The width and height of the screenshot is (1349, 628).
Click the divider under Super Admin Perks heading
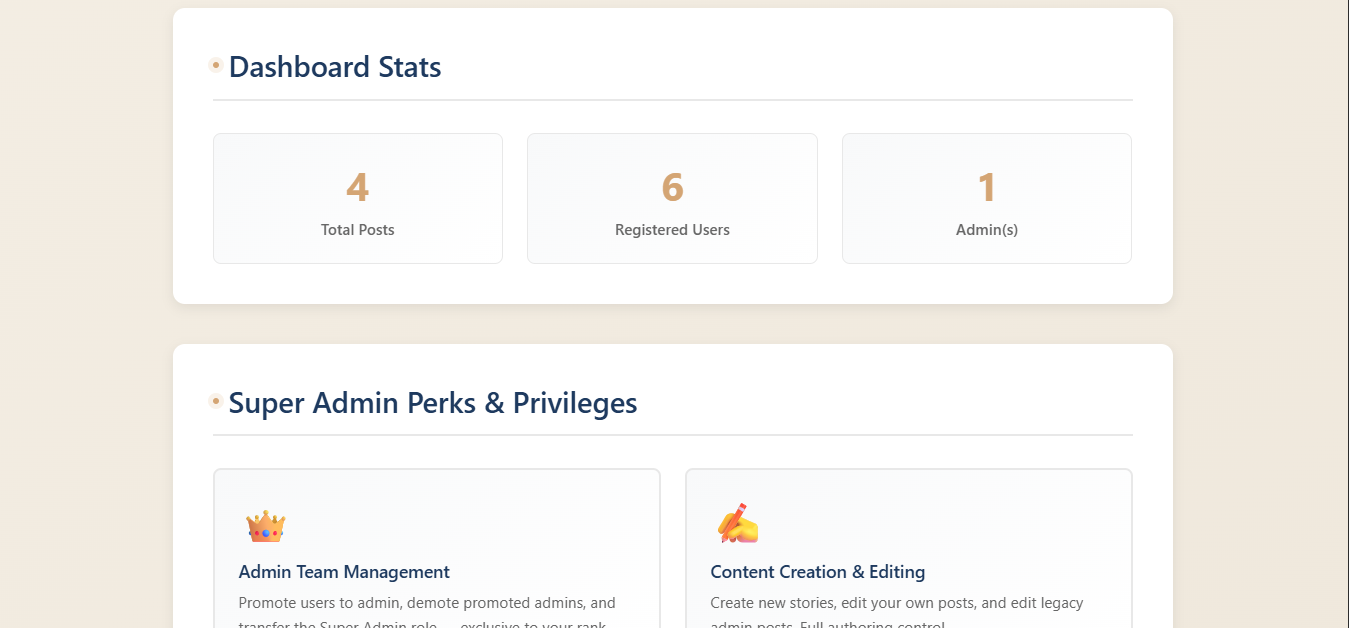(x=672, y=435)
